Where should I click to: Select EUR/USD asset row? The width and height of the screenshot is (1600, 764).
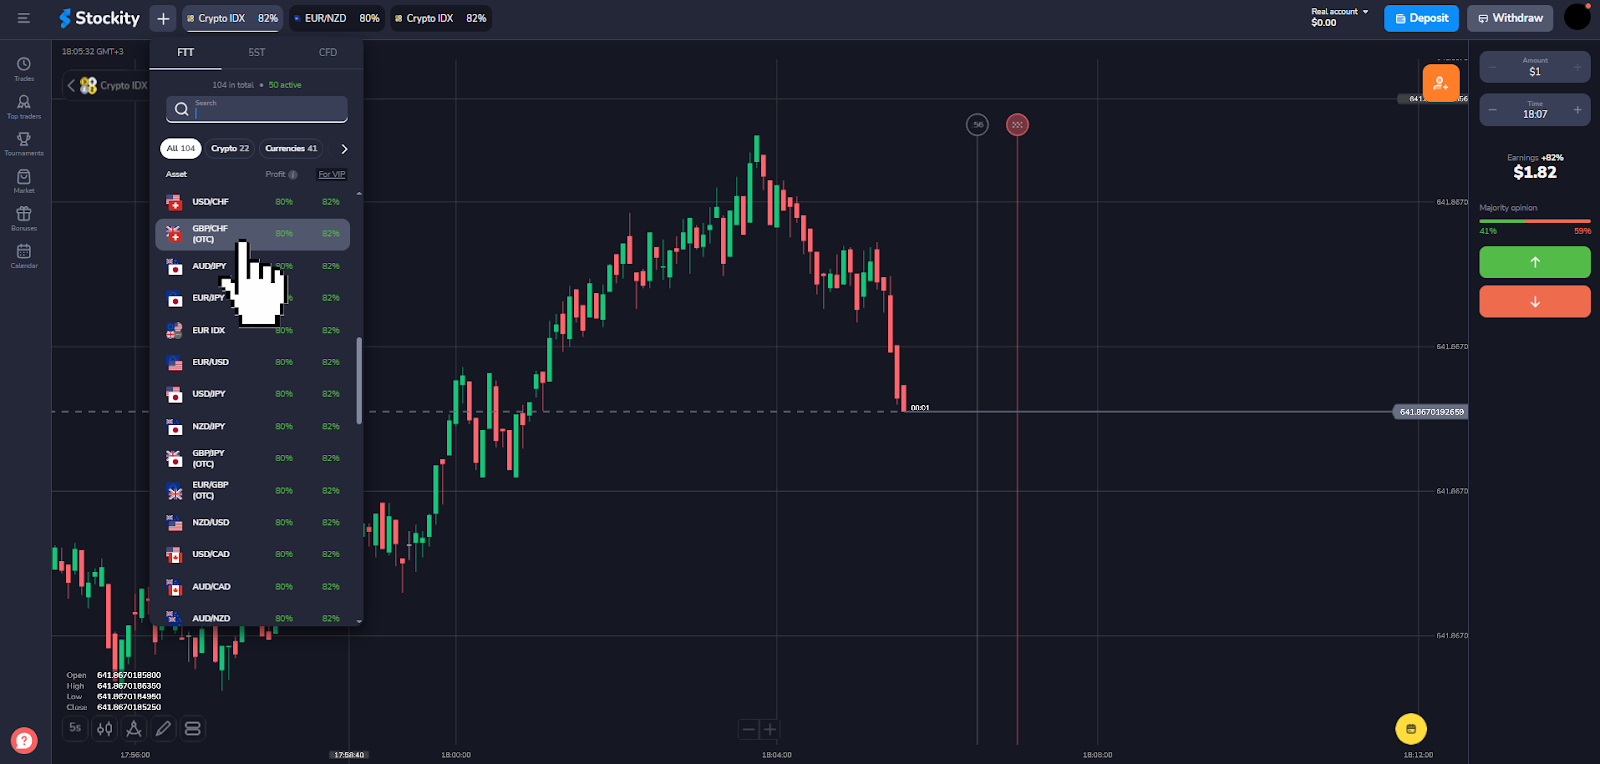[x=253, y=362]
